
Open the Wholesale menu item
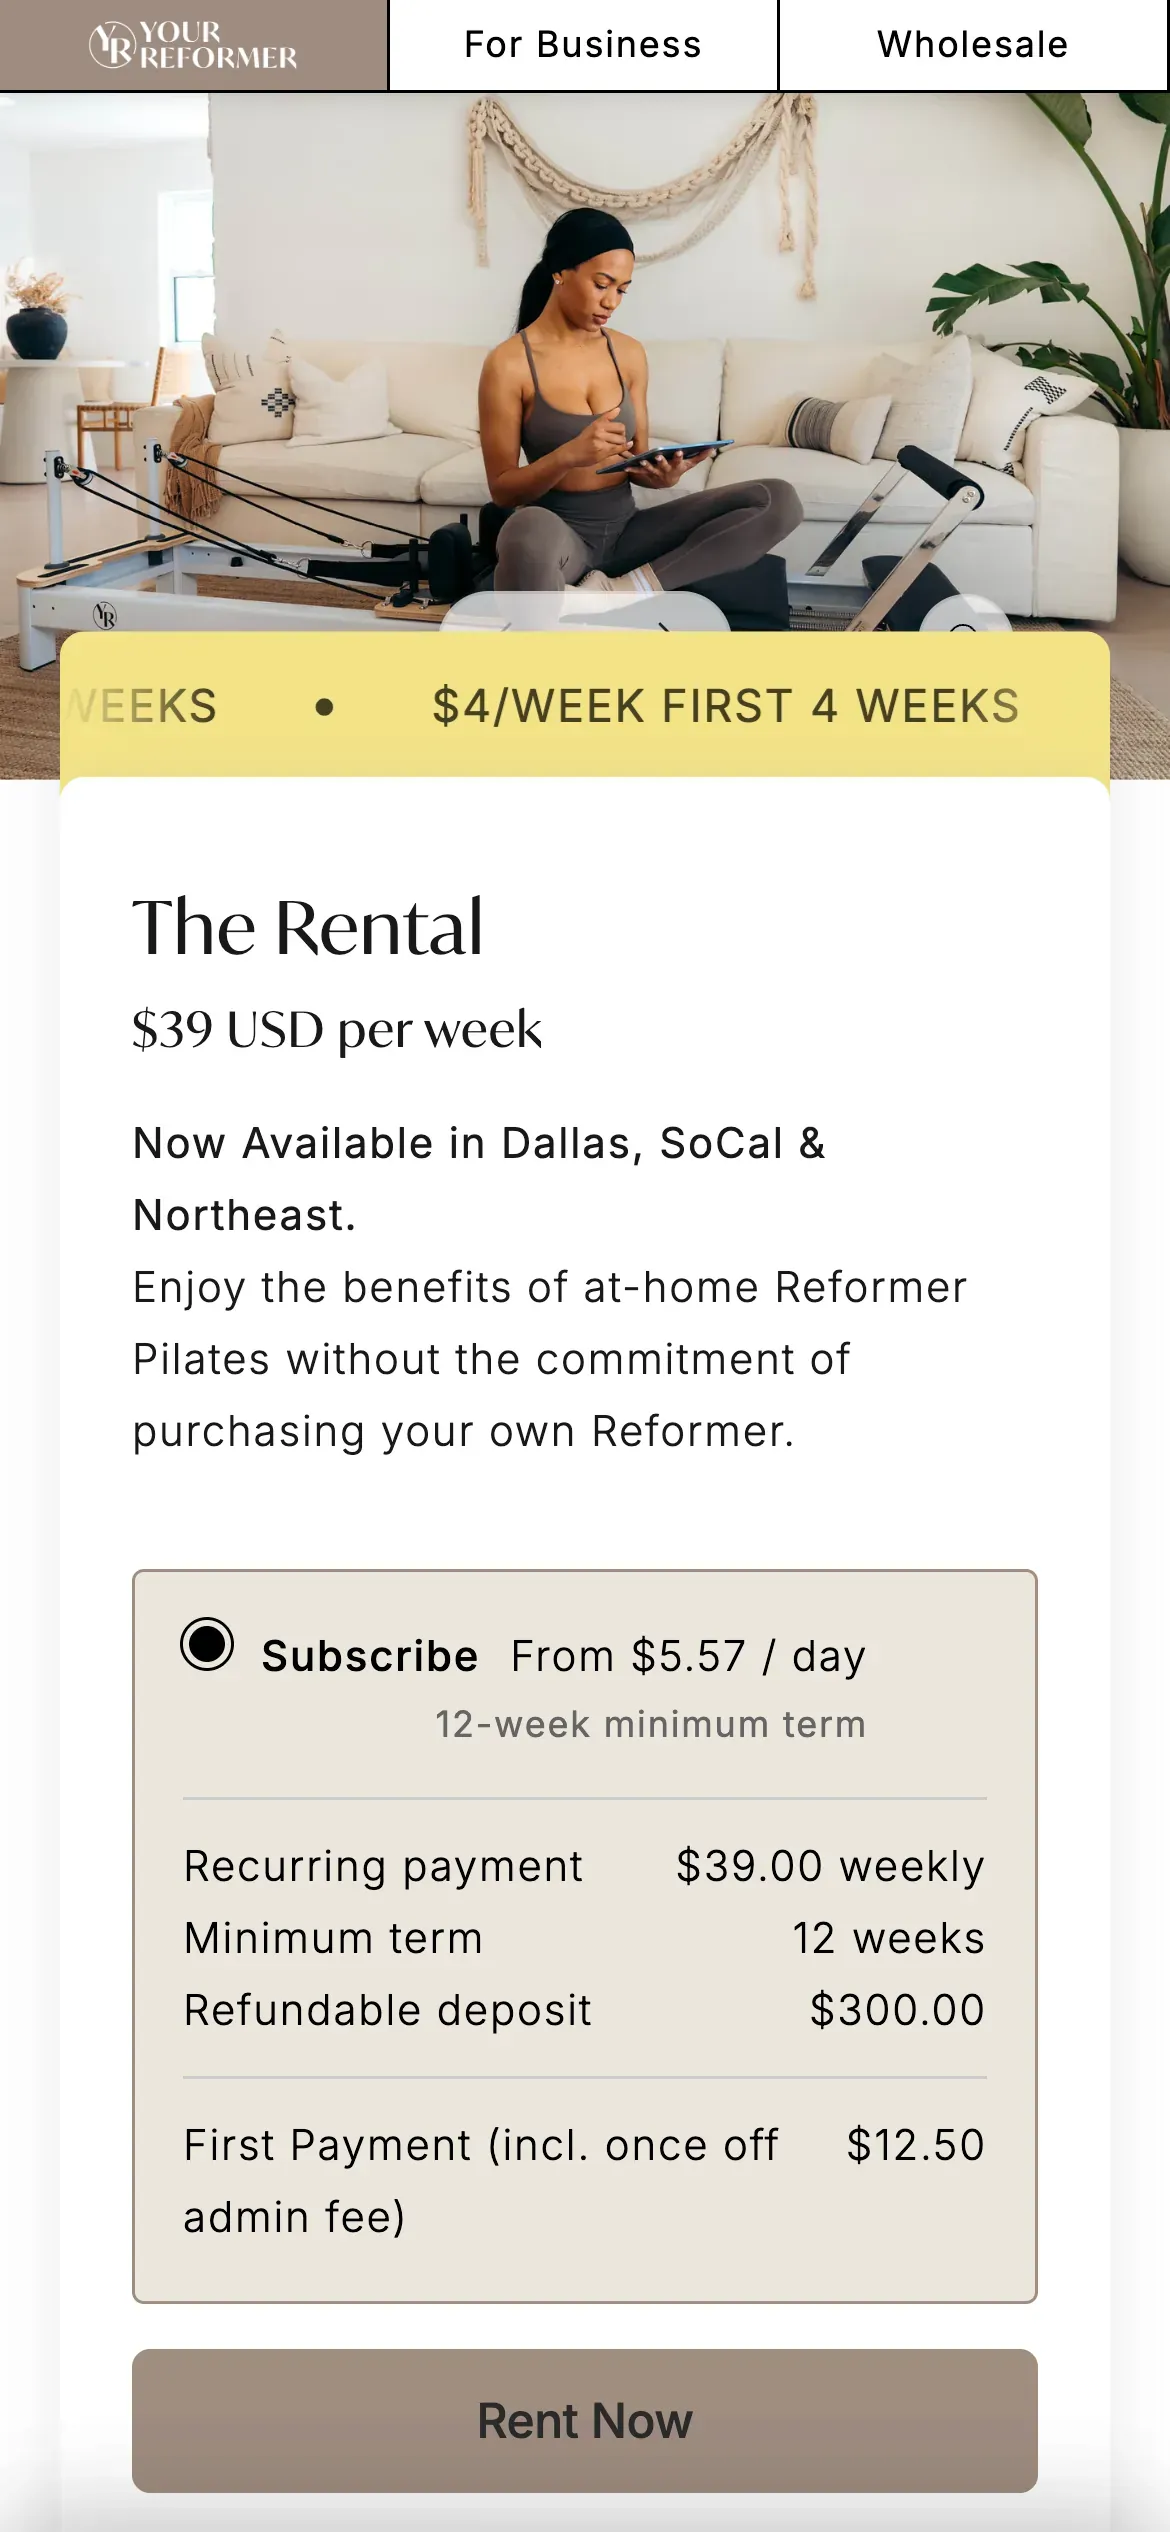[972, 44]
